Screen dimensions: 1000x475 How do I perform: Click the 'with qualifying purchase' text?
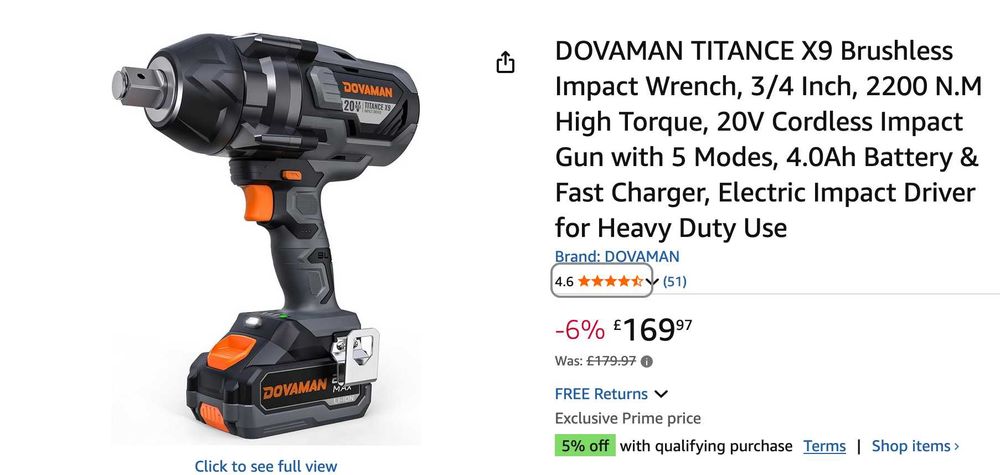click(x=706, y=446)
